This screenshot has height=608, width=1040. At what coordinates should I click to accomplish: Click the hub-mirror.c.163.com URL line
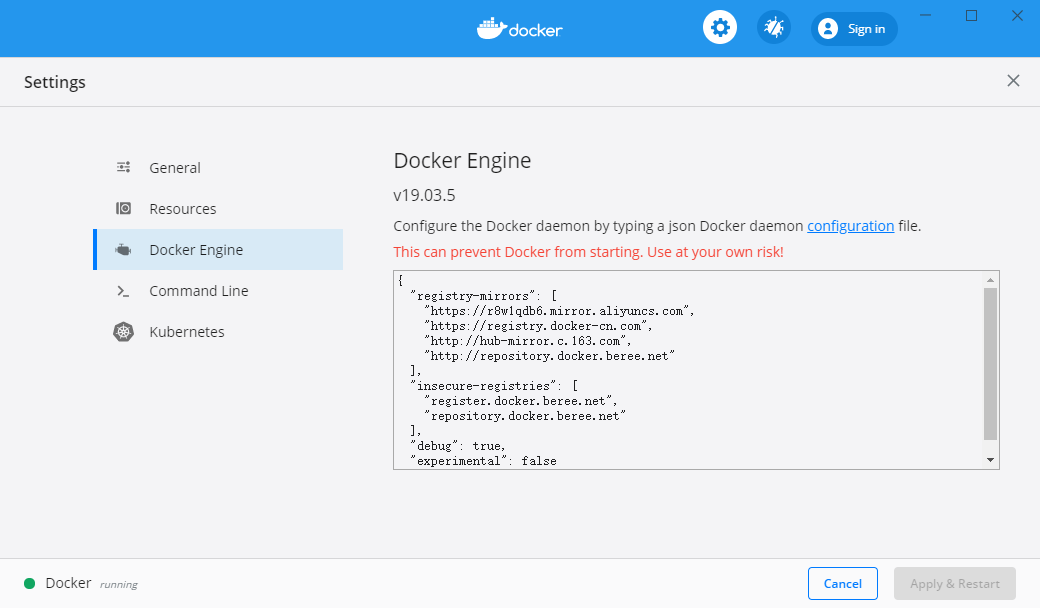click(527, 341)
